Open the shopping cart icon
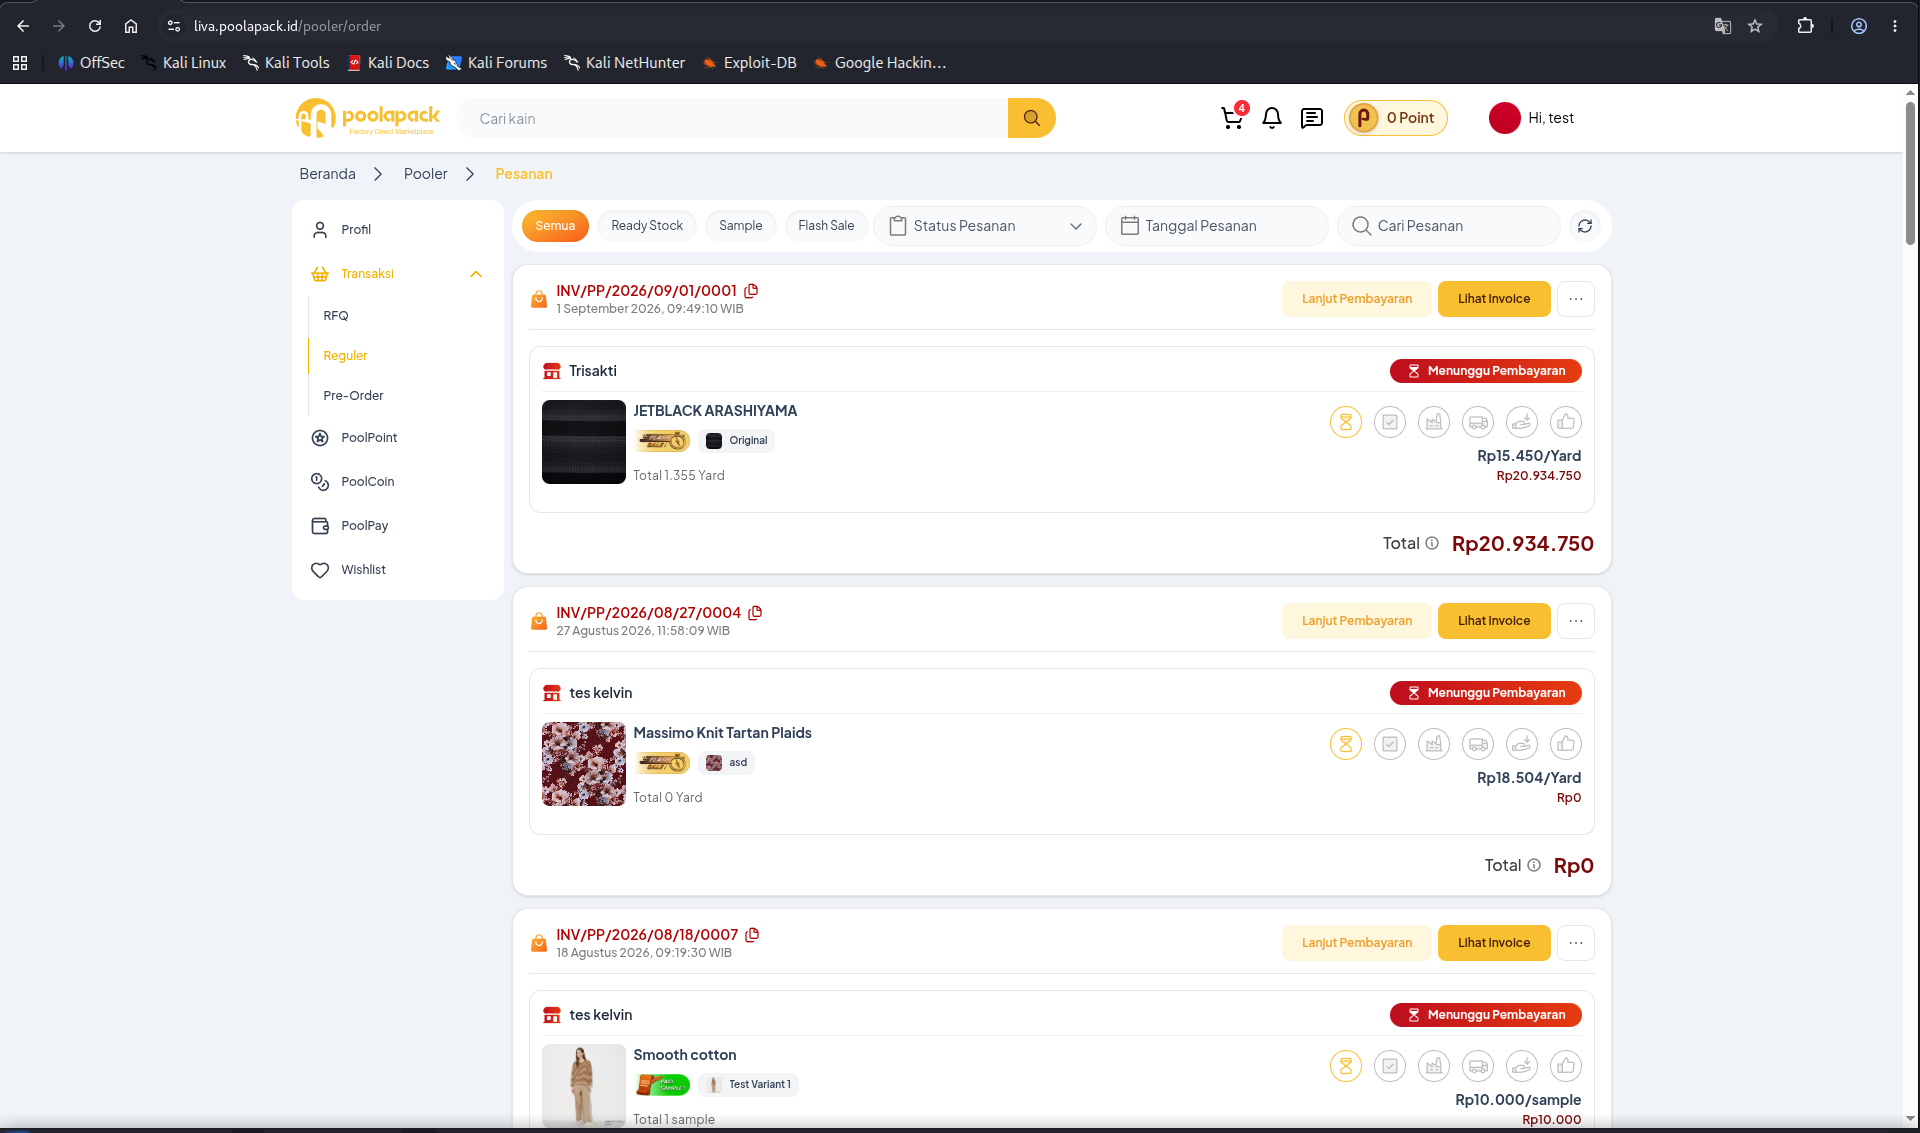 click(1232, 118)
